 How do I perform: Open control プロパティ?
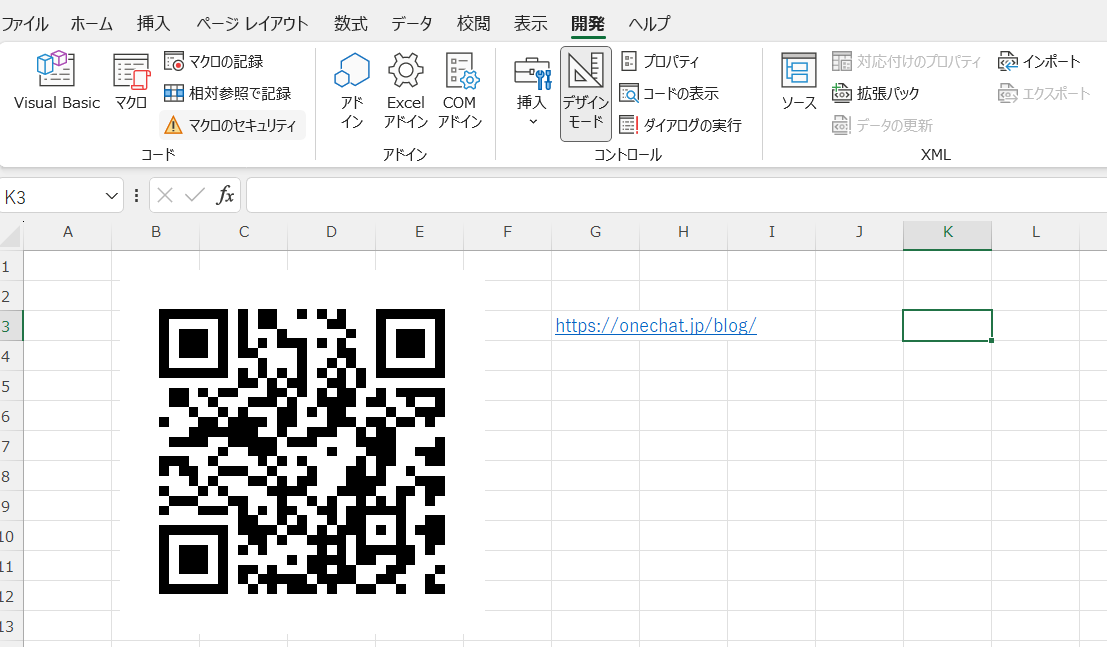coord(660,61)
